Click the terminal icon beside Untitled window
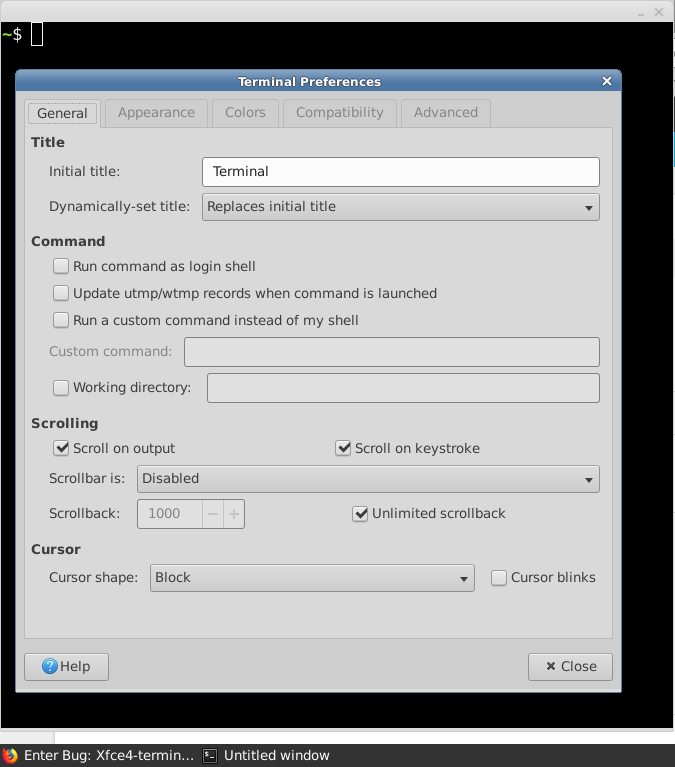Image resolution: width=675 pixels, height=767 pixels. click(210, 756)
